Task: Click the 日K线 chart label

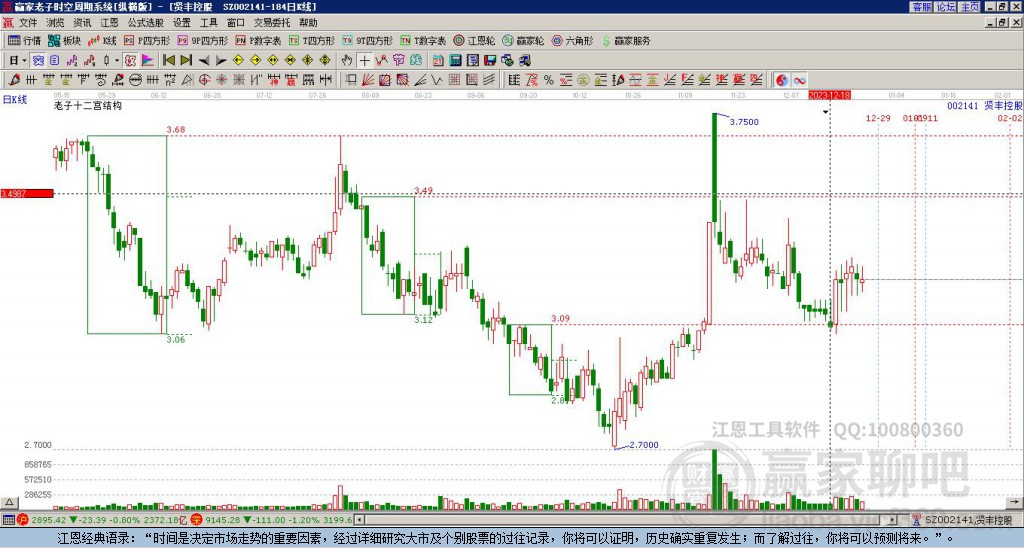Action: tap(15, 99)
